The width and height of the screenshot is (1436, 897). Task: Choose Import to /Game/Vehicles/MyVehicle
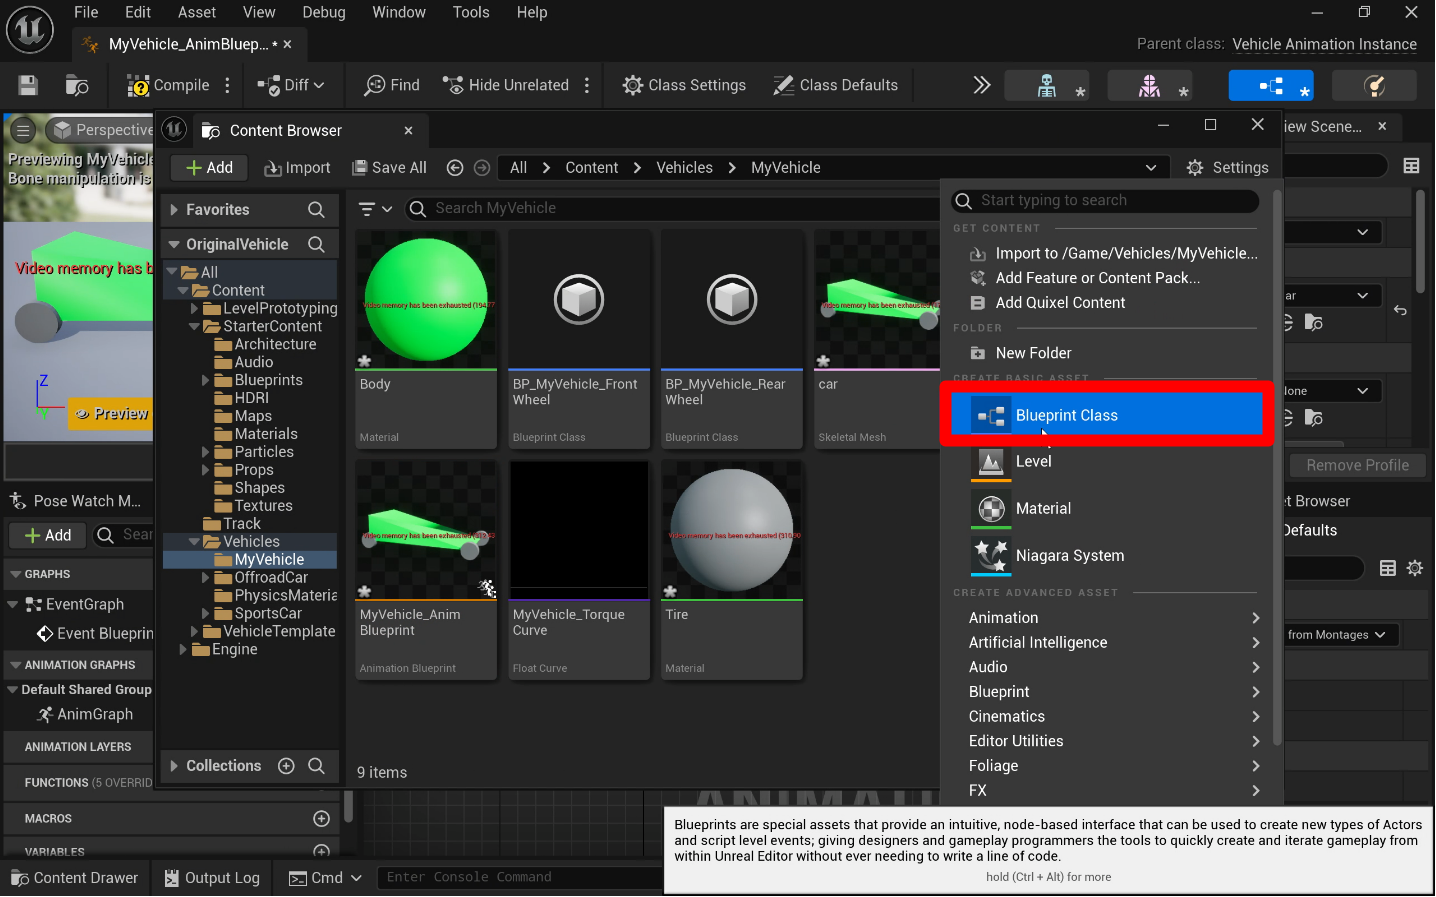pyautogui.click(x=1113, y=254)
